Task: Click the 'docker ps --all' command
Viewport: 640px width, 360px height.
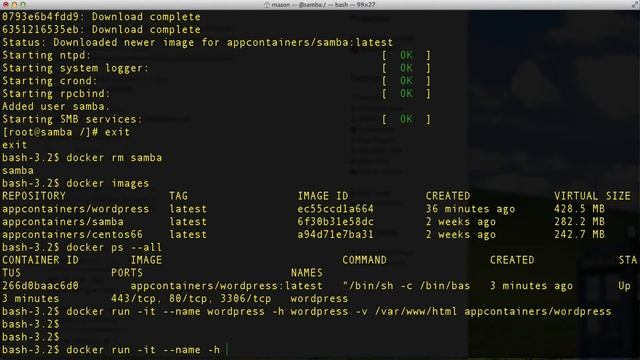Action: [114, 248]
